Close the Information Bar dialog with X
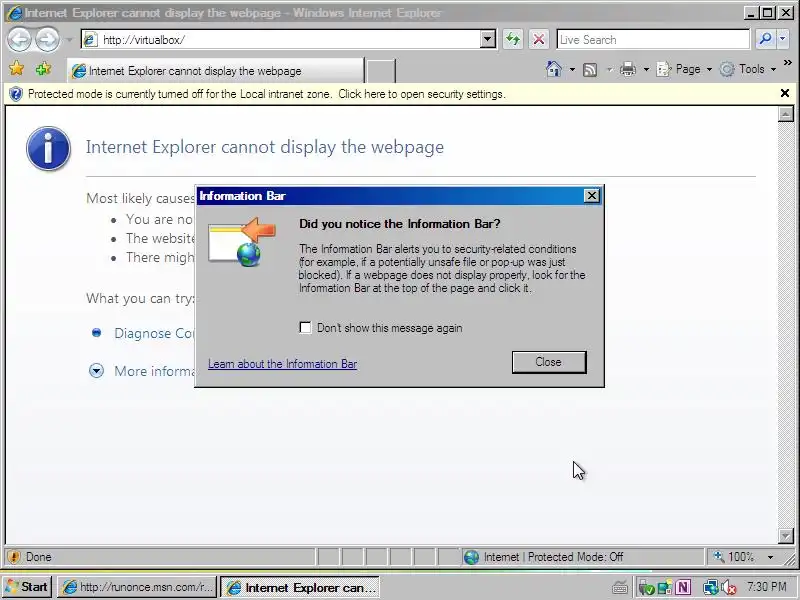 tap(591, 195)
